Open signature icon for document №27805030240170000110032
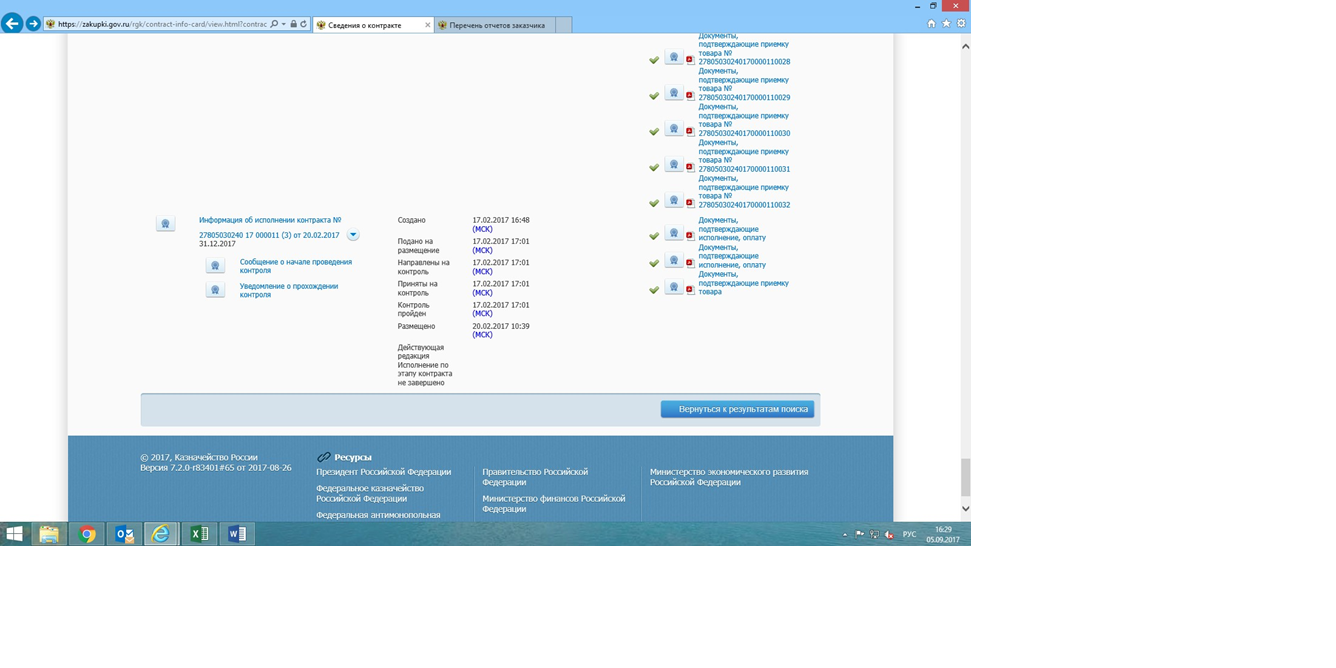This screenshot has height=668, width=1336. coord(674,202)
